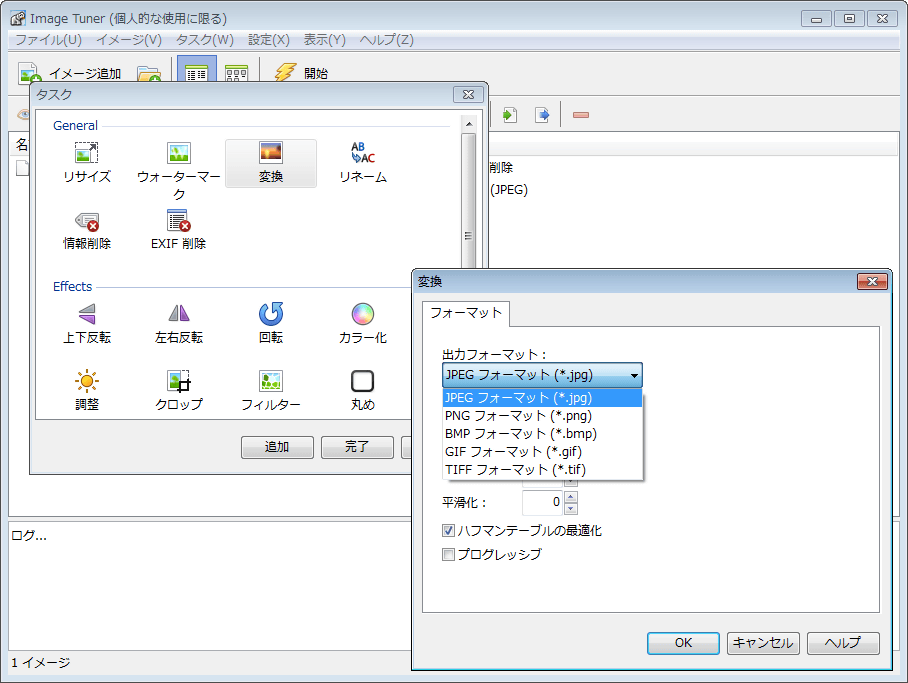The height and width of the screenshot is (683, 908).
Task: Choose the カラー化 (Colorize) effect
Action: pyautogui.click(x=363, y=324)
